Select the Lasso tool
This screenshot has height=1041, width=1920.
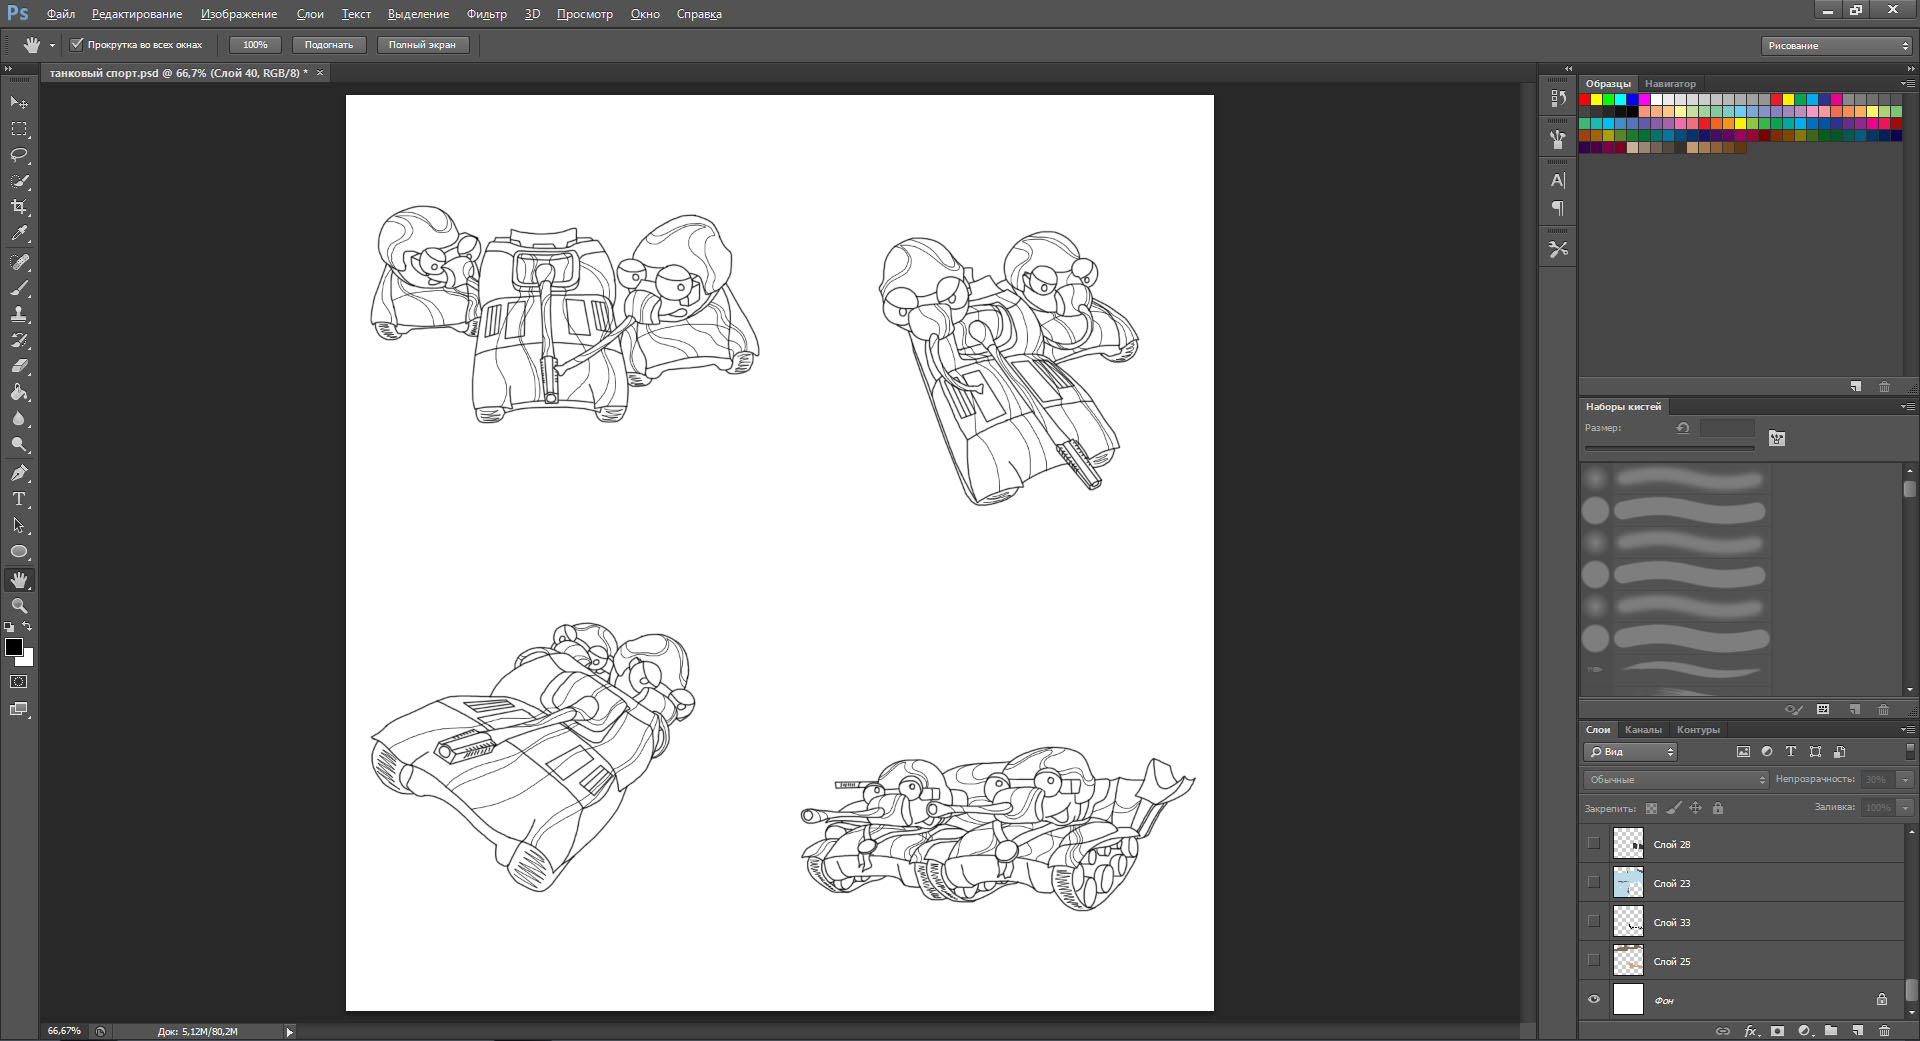[x=19, y=155]
